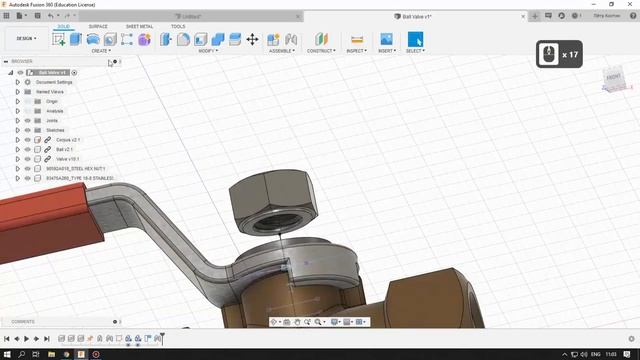This screenshot has height=360, width=640.
Task: Open the INSPECT dropdown menu
Action: [356, 51]
